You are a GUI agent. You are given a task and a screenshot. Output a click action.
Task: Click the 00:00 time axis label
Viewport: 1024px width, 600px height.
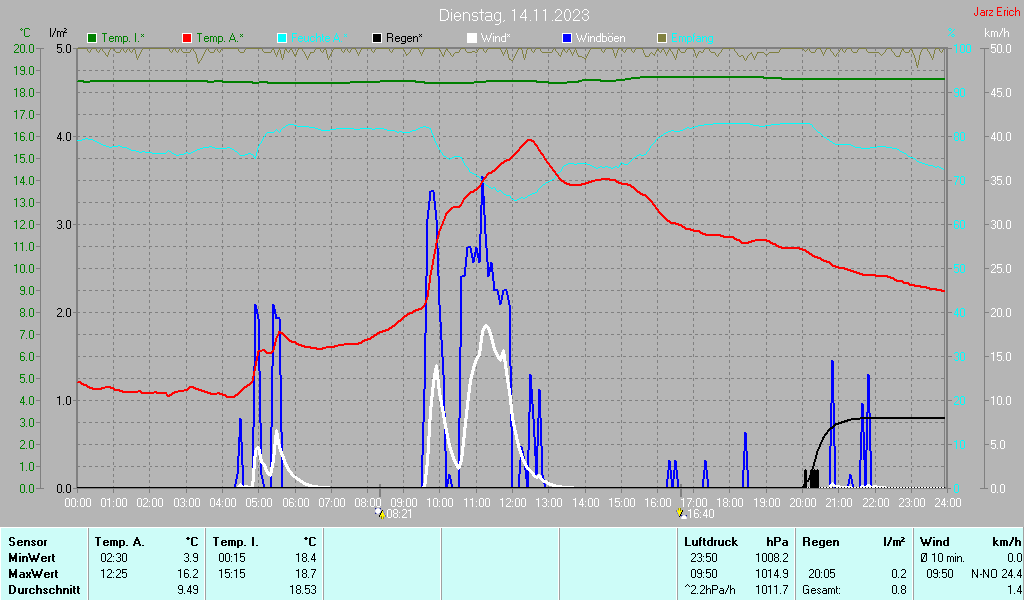pos(78,502)
